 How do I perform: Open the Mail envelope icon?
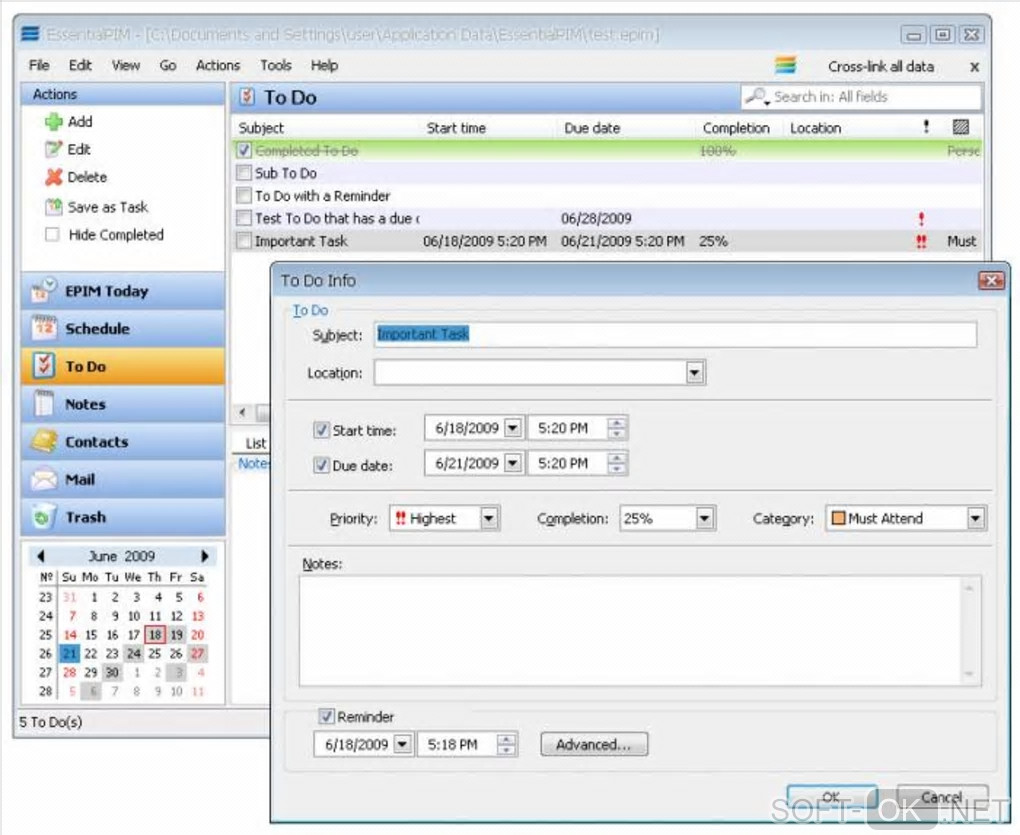(44, 479)
